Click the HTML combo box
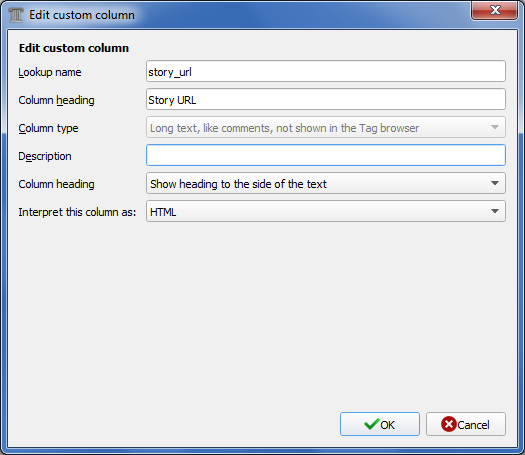 point(325,211)
